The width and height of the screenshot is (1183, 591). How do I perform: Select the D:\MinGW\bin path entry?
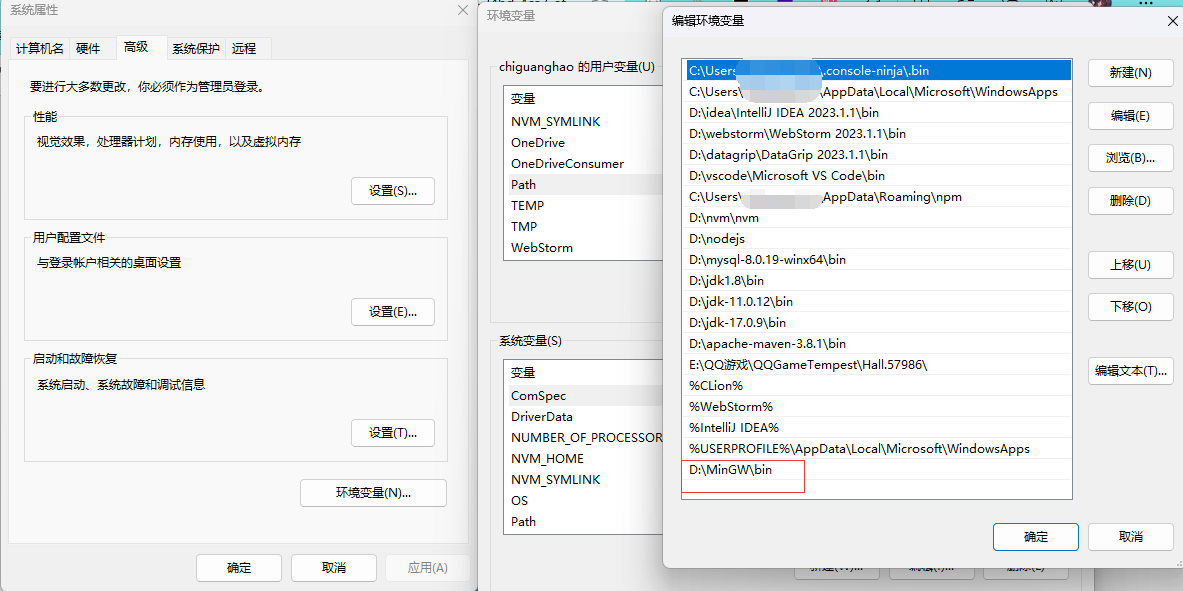pos(731,469)
